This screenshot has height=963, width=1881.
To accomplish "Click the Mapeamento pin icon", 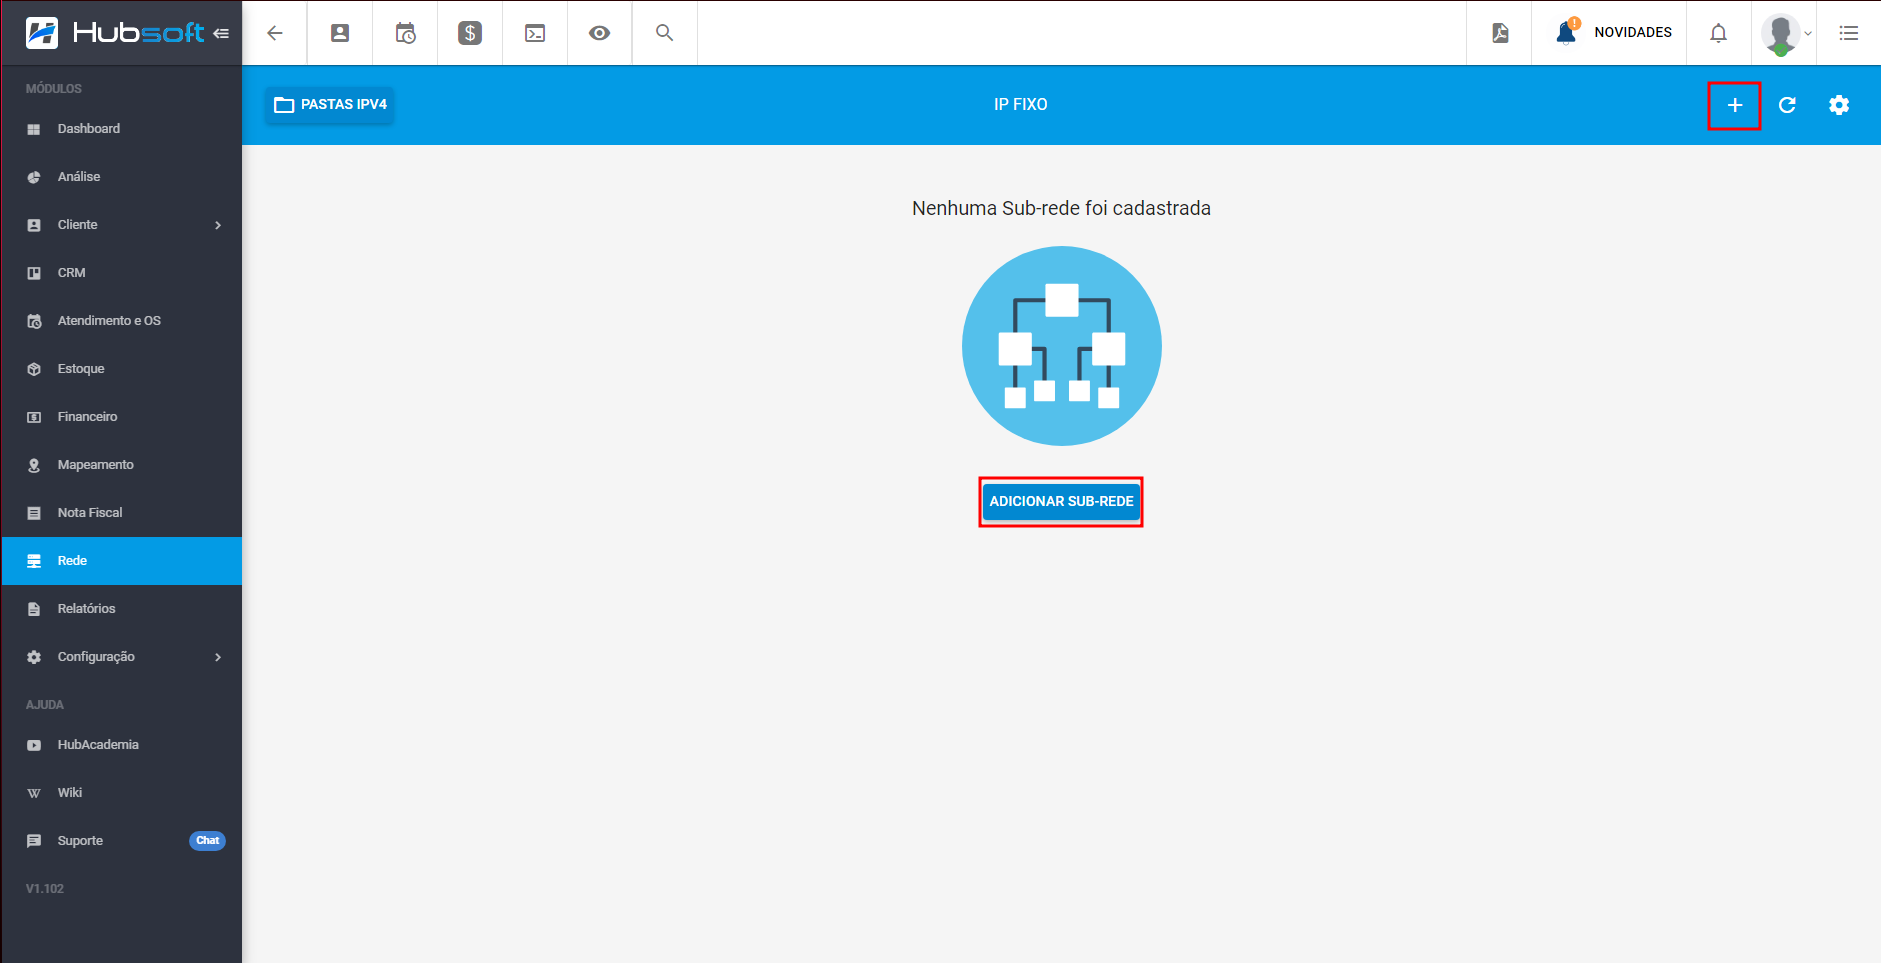I will coord(34,465).
